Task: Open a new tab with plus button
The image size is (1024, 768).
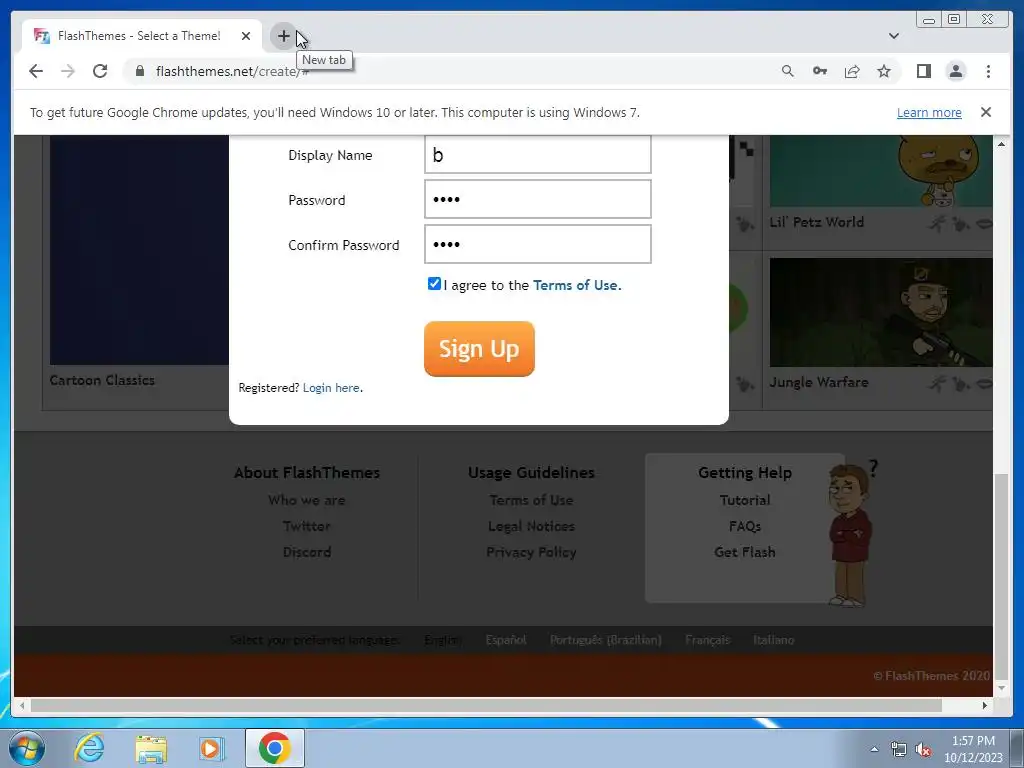Action: 283,36
